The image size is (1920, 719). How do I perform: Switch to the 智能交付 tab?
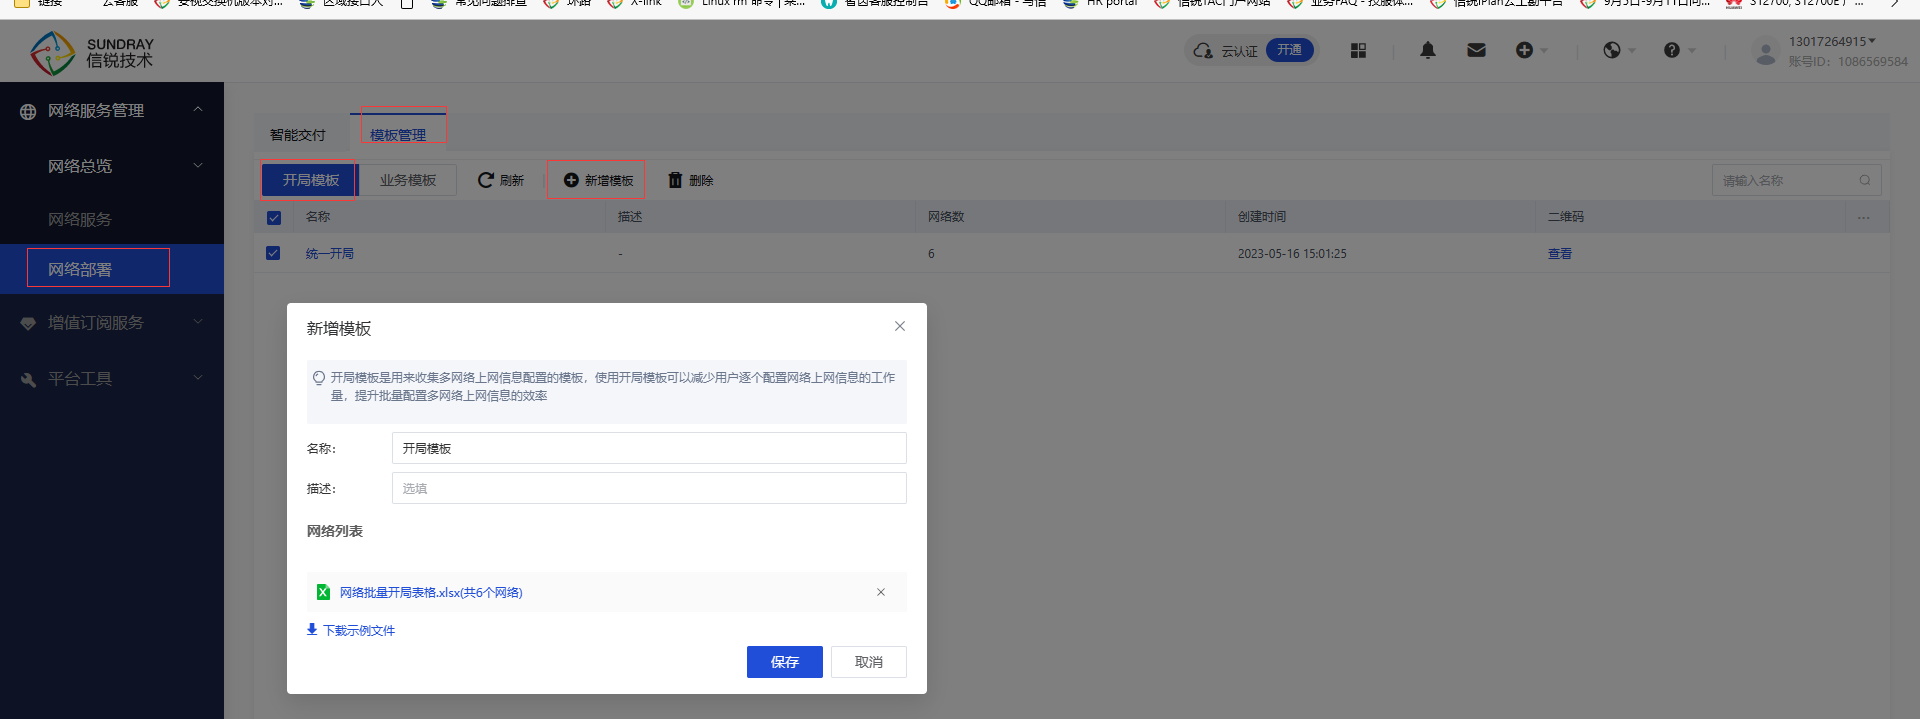pyautogui.click(x=298, y=135)
